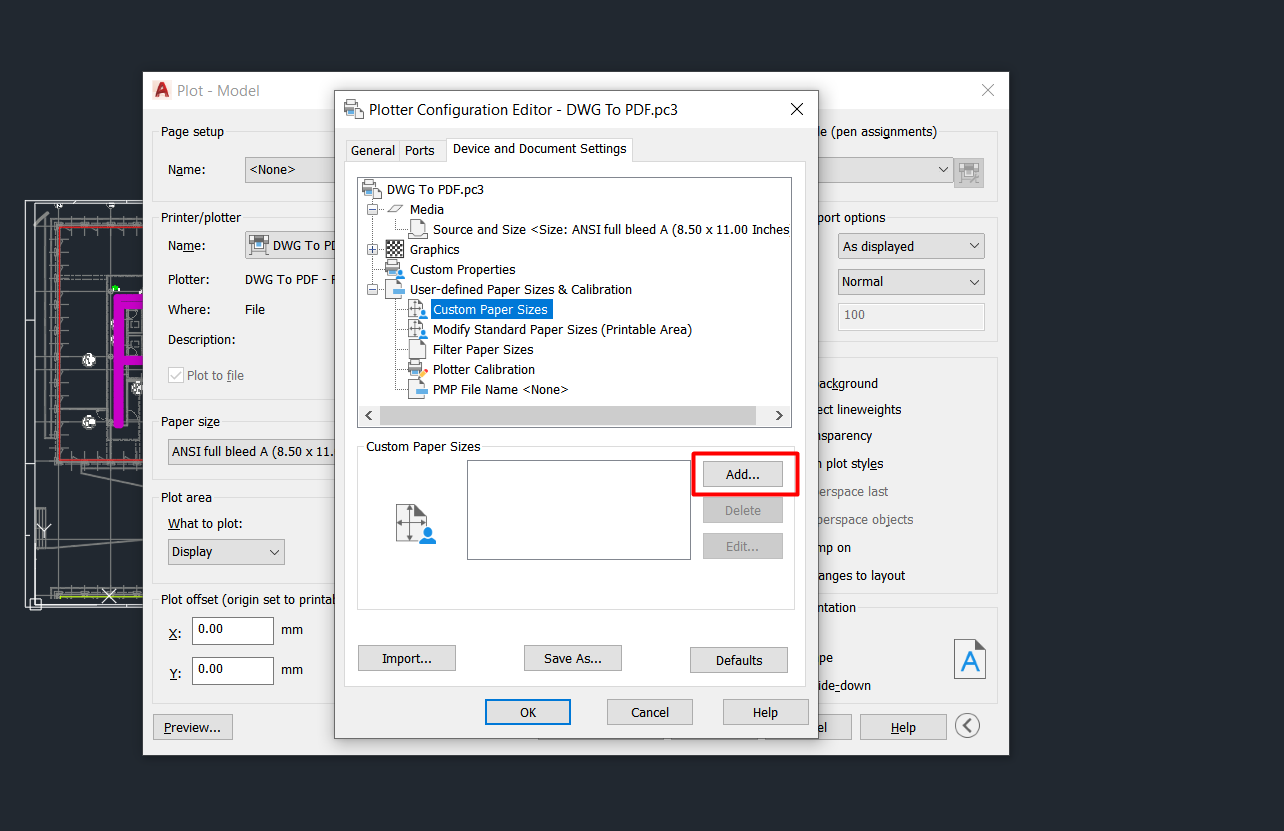This screenshot has width=1284, height=831.
Task: Click the Defaults button
Action: tap(739, 660)
